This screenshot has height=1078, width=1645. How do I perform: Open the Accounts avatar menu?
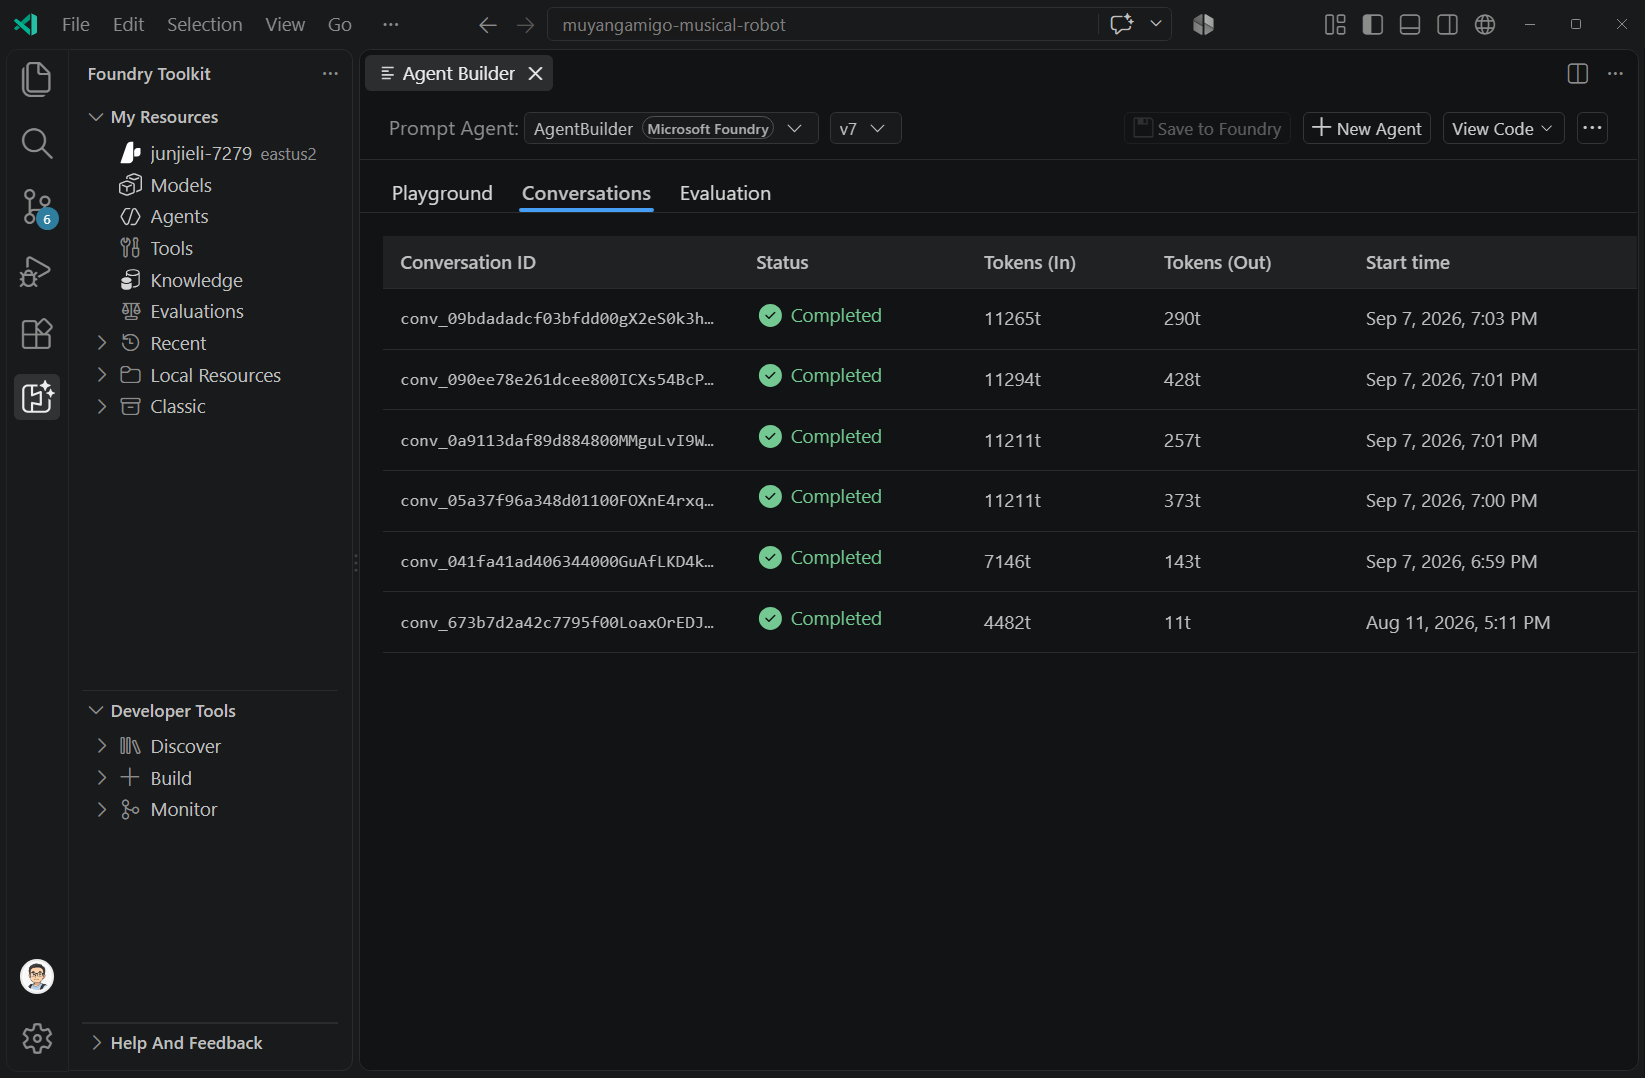point(37,976)
